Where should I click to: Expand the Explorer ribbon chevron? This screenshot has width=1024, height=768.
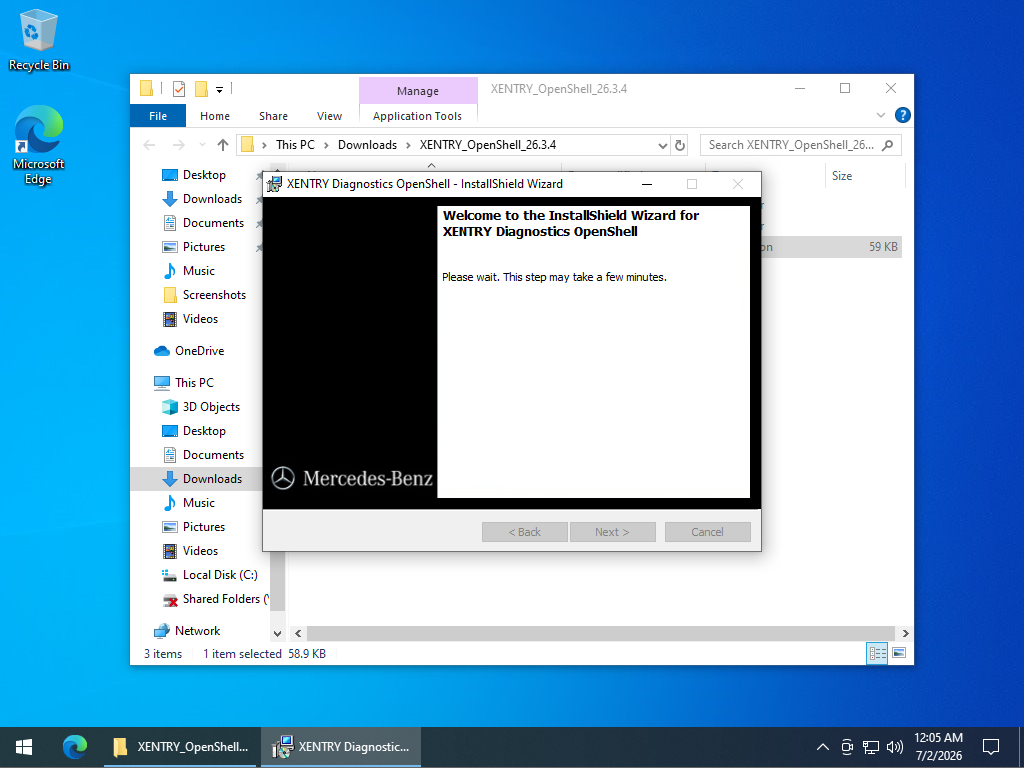coord(881,116)
